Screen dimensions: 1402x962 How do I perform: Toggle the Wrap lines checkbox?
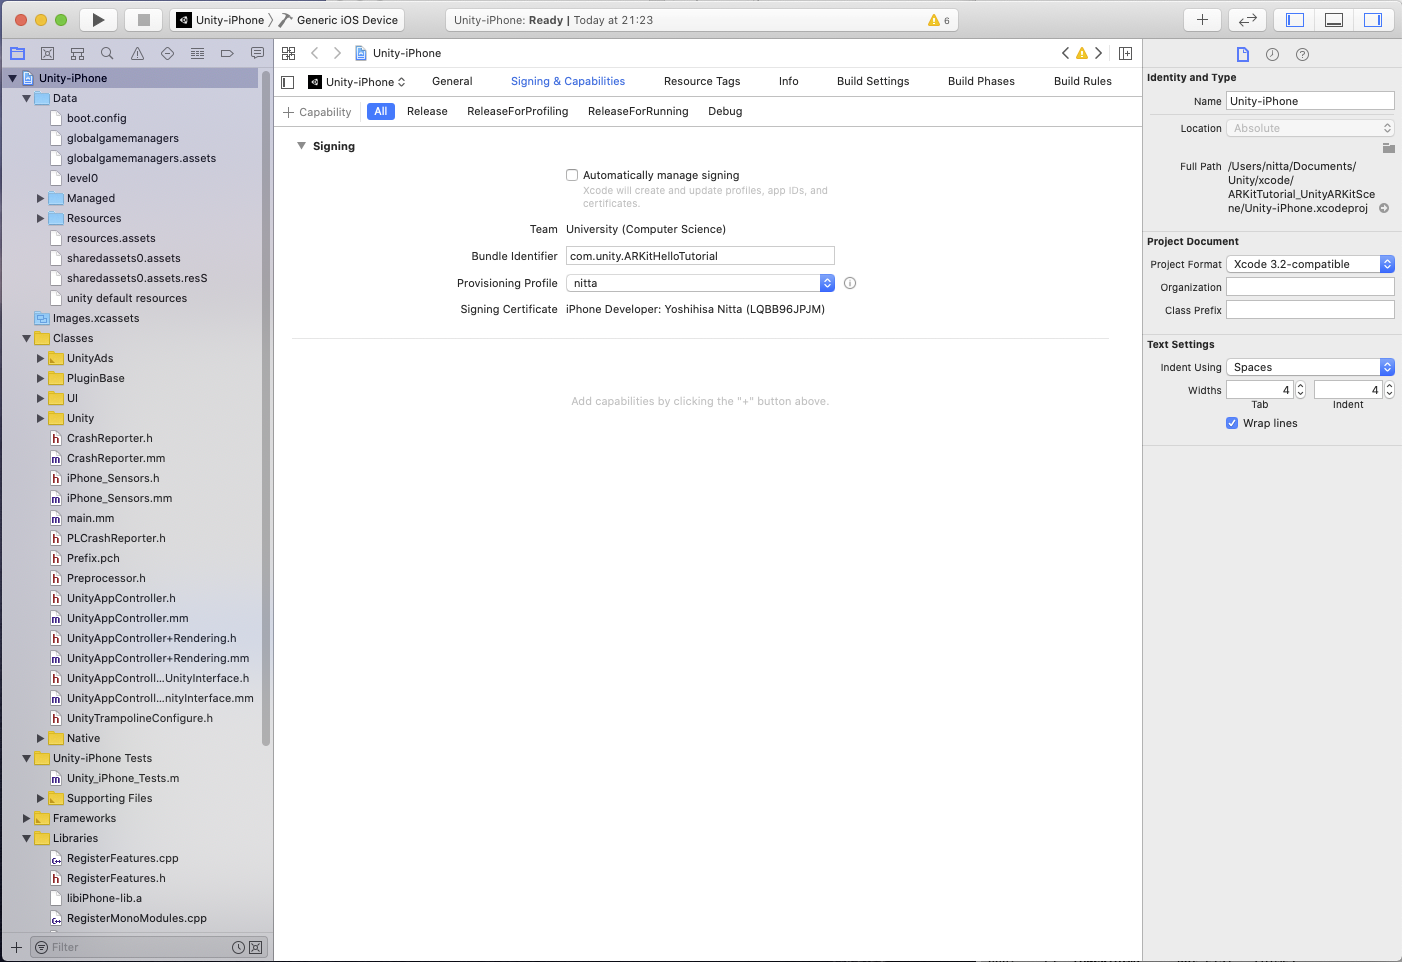1232,423
